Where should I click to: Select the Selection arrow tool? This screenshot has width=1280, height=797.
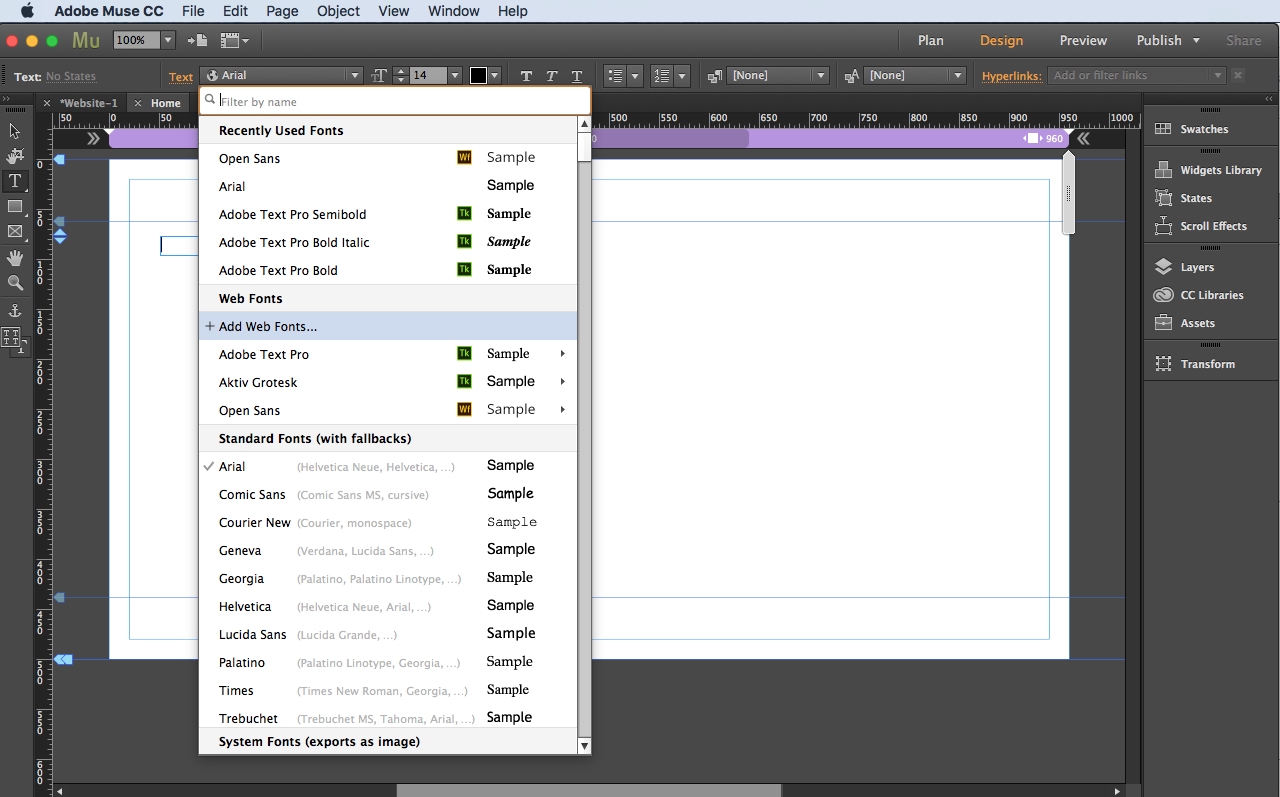coord(15,131)
